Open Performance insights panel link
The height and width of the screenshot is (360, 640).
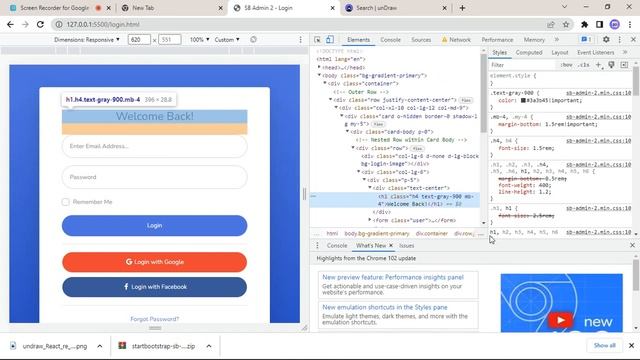393,277
